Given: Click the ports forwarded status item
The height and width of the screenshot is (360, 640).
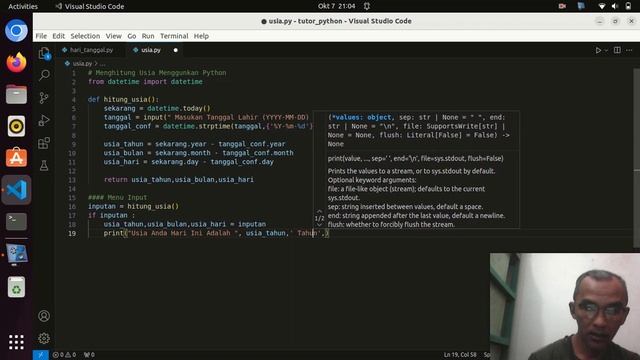Looking at the screenshot, I should [x=89, y=355].
